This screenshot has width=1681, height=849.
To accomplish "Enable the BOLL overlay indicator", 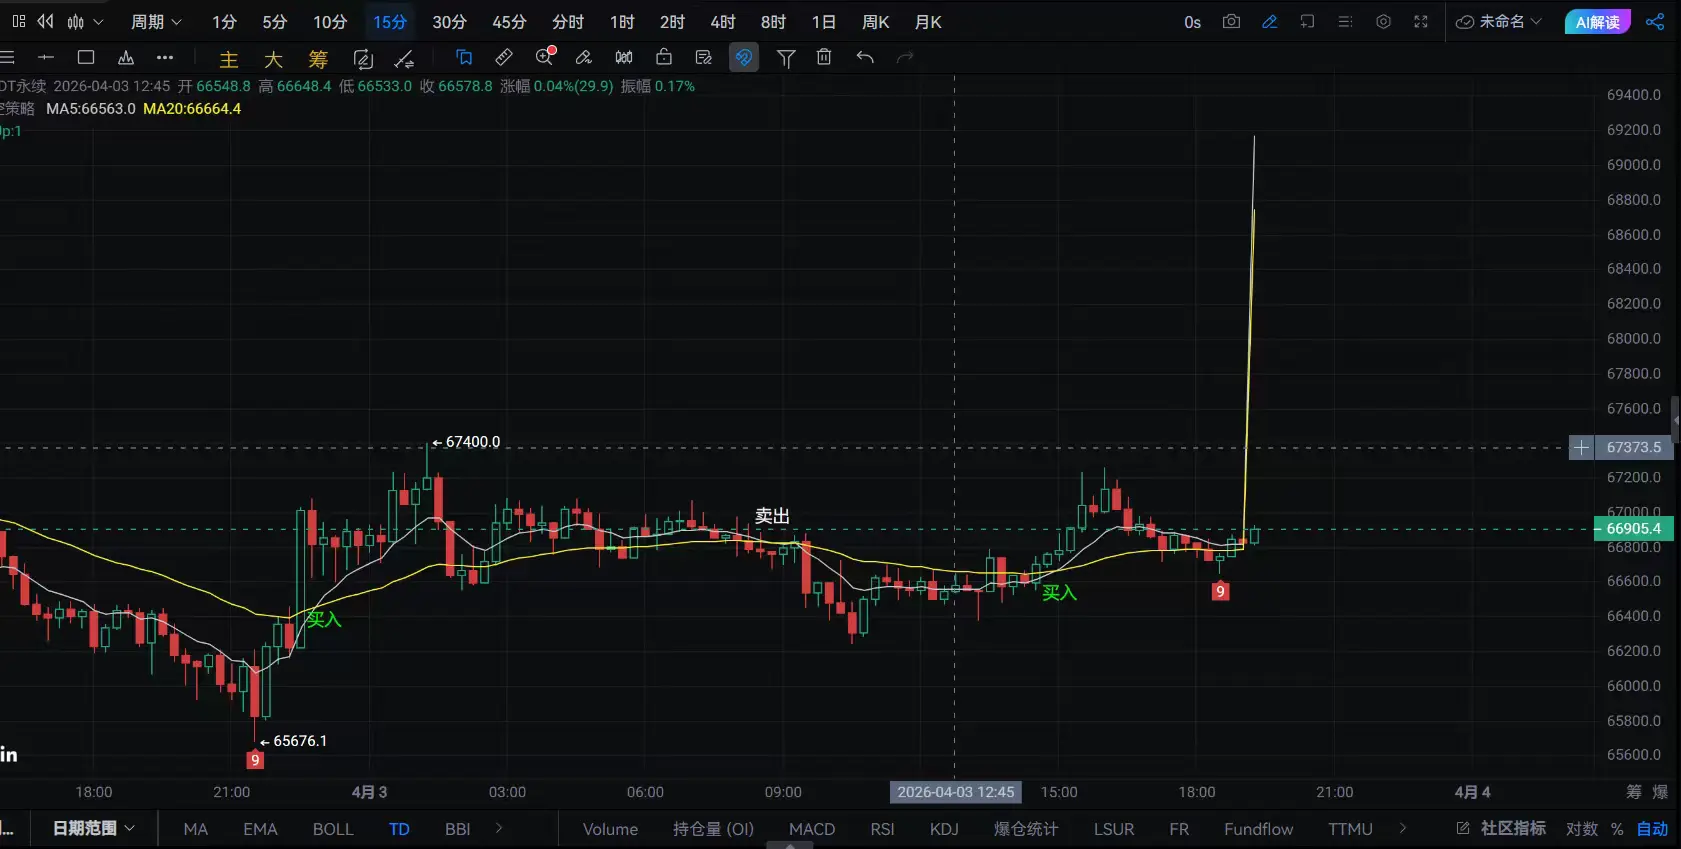I will 333,829.
